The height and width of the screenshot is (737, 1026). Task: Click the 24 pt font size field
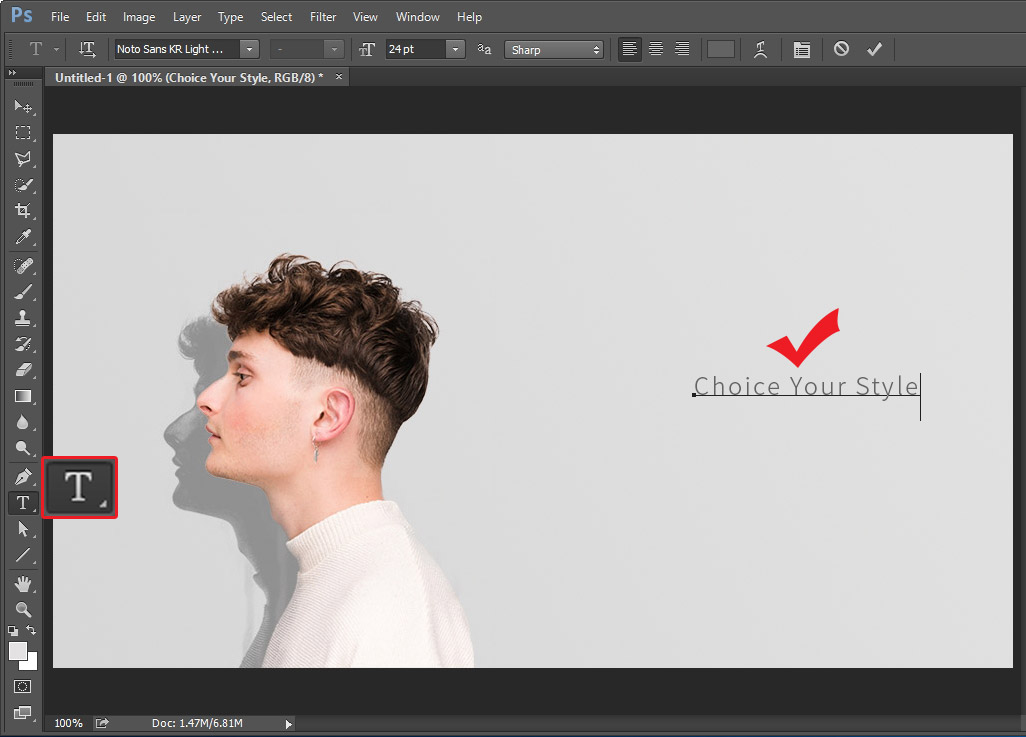pyautogui.click(x=416, y=49)
